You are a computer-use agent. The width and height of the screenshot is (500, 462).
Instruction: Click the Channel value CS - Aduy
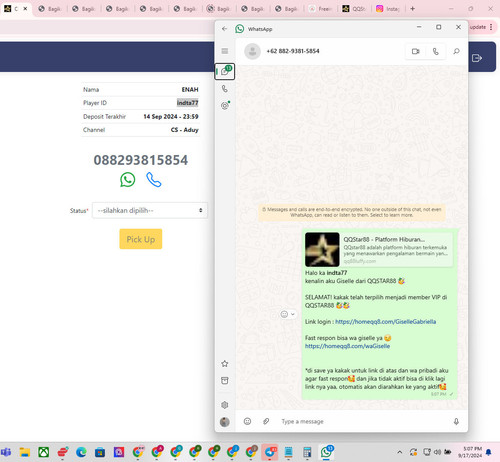pyautogui.click(x=185, y=130)
